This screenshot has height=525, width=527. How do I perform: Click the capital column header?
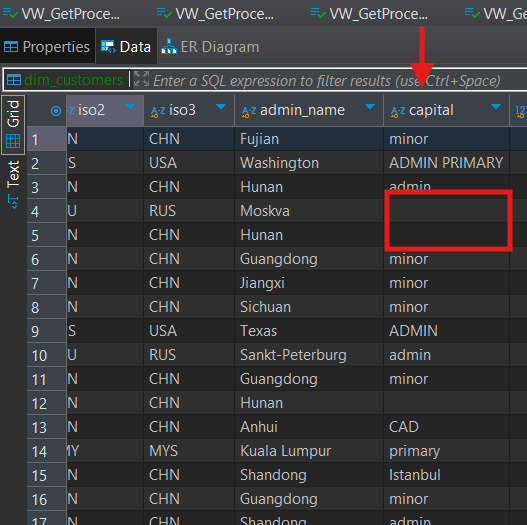coord(446,110)
